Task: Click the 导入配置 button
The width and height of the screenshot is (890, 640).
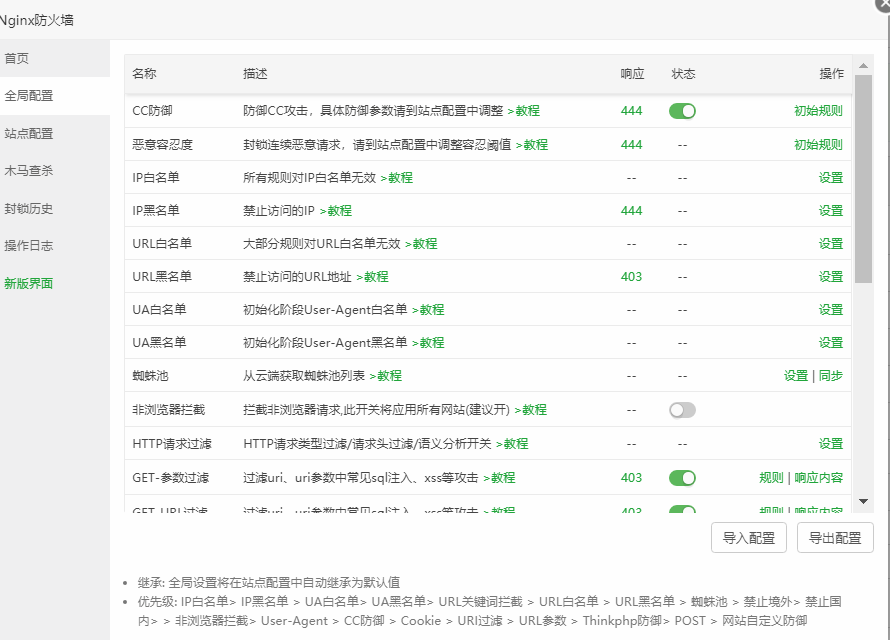Action: 749,538
